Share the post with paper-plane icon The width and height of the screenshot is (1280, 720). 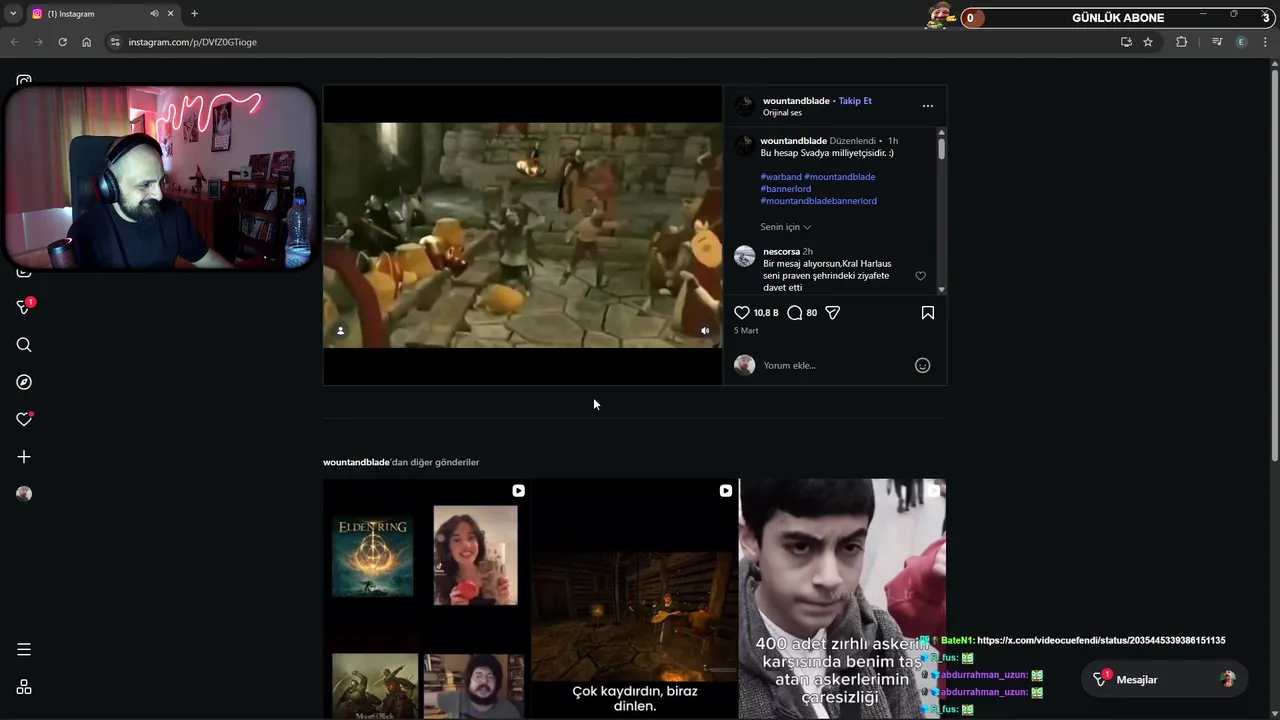click(832, 313)
